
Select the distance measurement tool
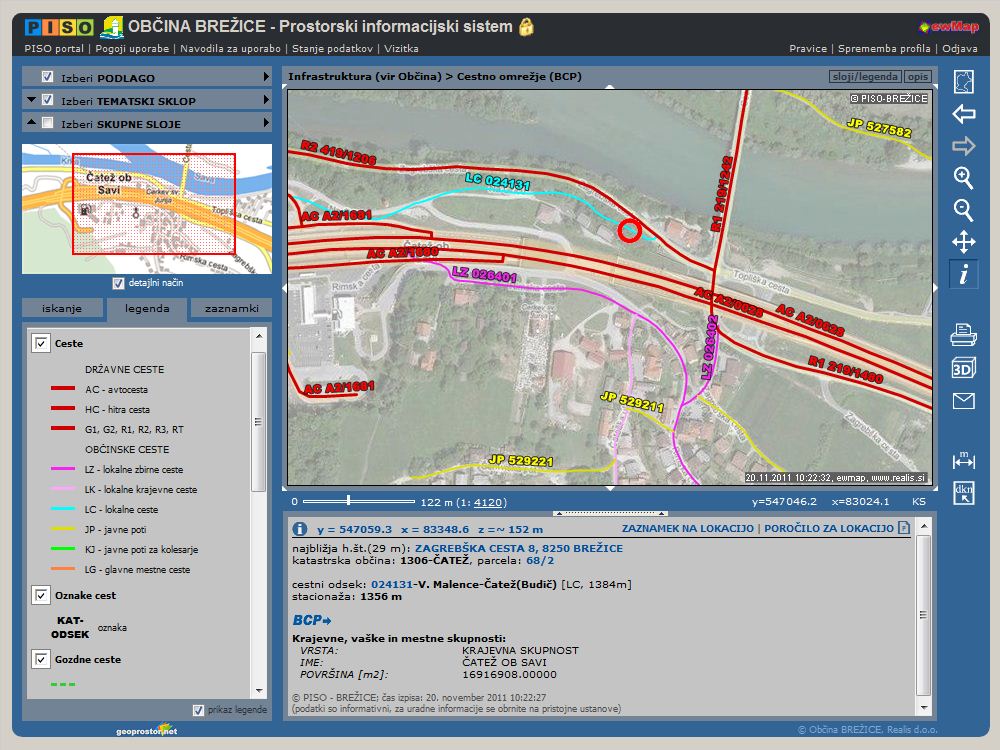tap(963, 459)
